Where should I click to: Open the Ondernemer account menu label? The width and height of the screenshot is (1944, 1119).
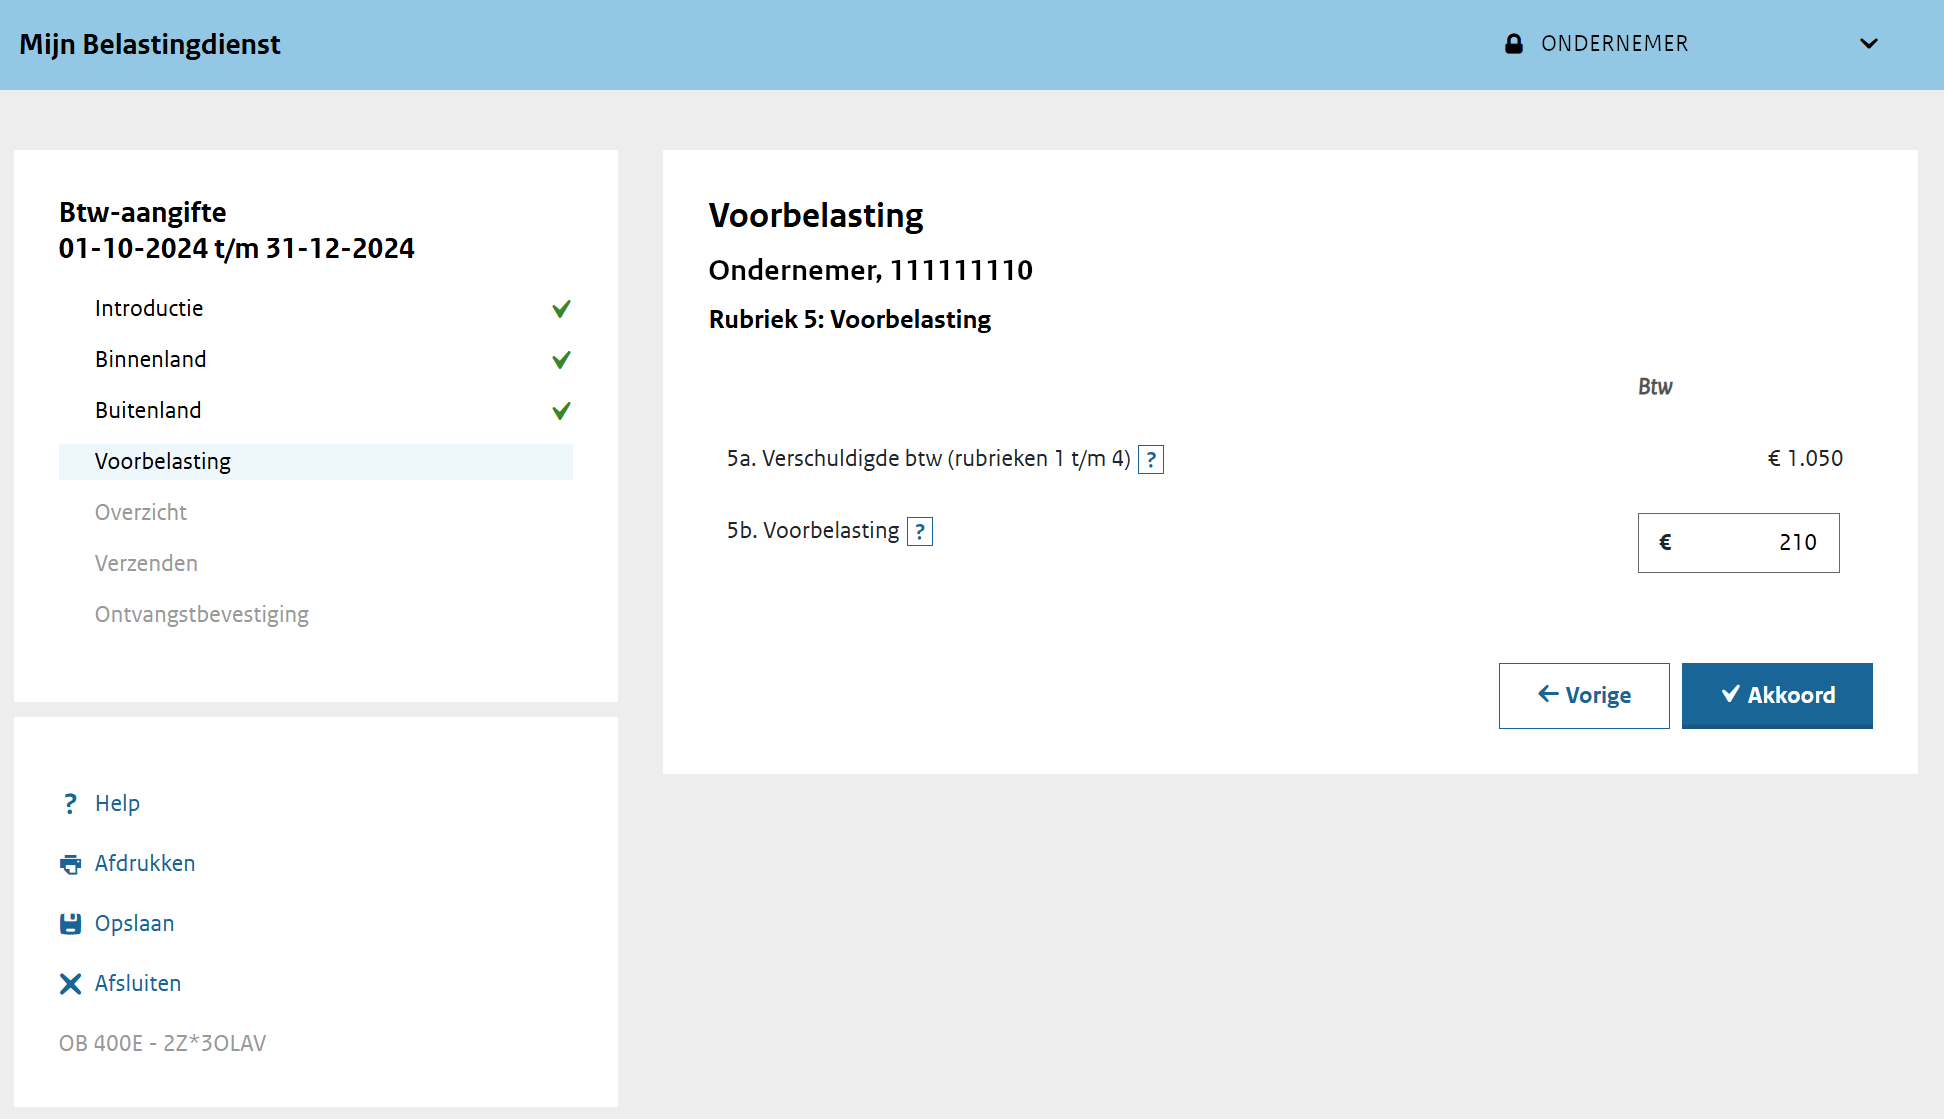coord(1614,44)
